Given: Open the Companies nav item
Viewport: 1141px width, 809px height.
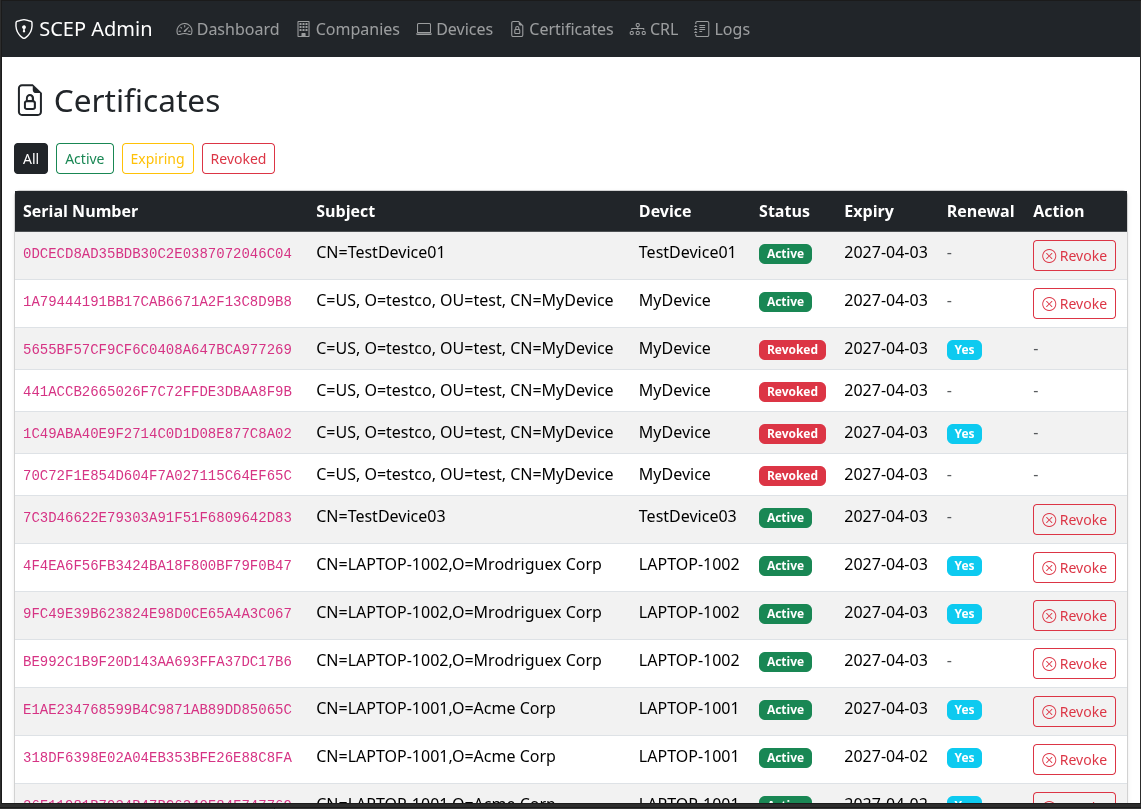Looking at the screenshot, I should (x=349, y=29).
